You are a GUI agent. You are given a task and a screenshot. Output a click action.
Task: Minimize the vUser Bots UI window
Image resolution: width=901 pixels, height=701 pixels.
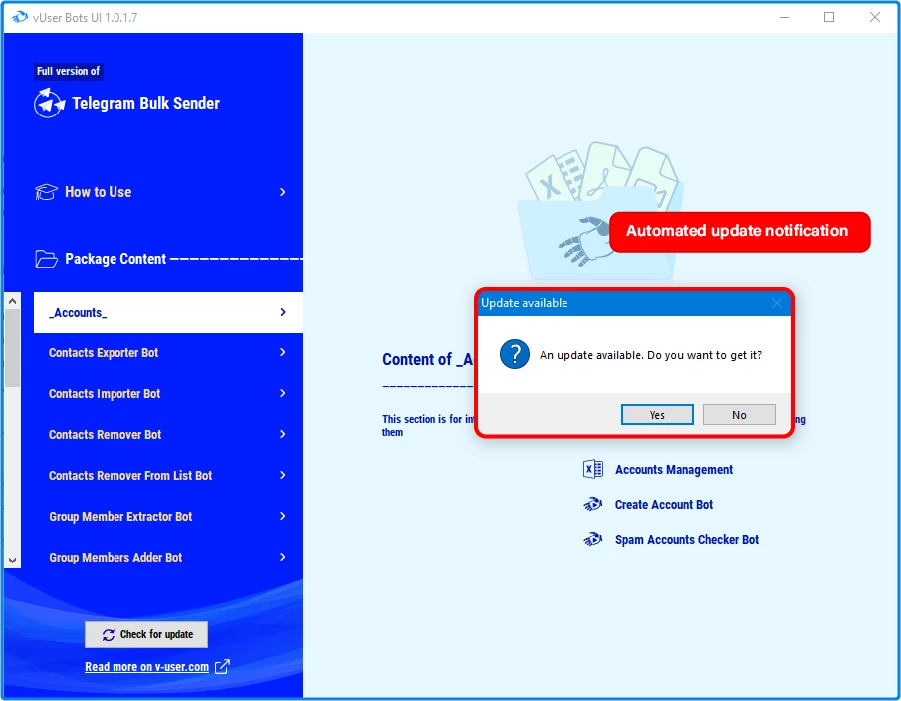784,17
